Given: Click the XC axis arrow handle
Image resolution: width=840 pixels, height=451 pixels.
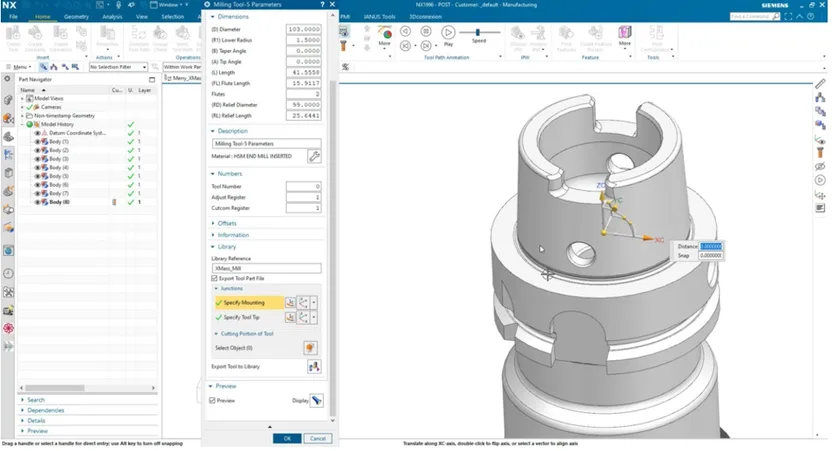Looking at the screenshot, I should [x=648, y=238].
